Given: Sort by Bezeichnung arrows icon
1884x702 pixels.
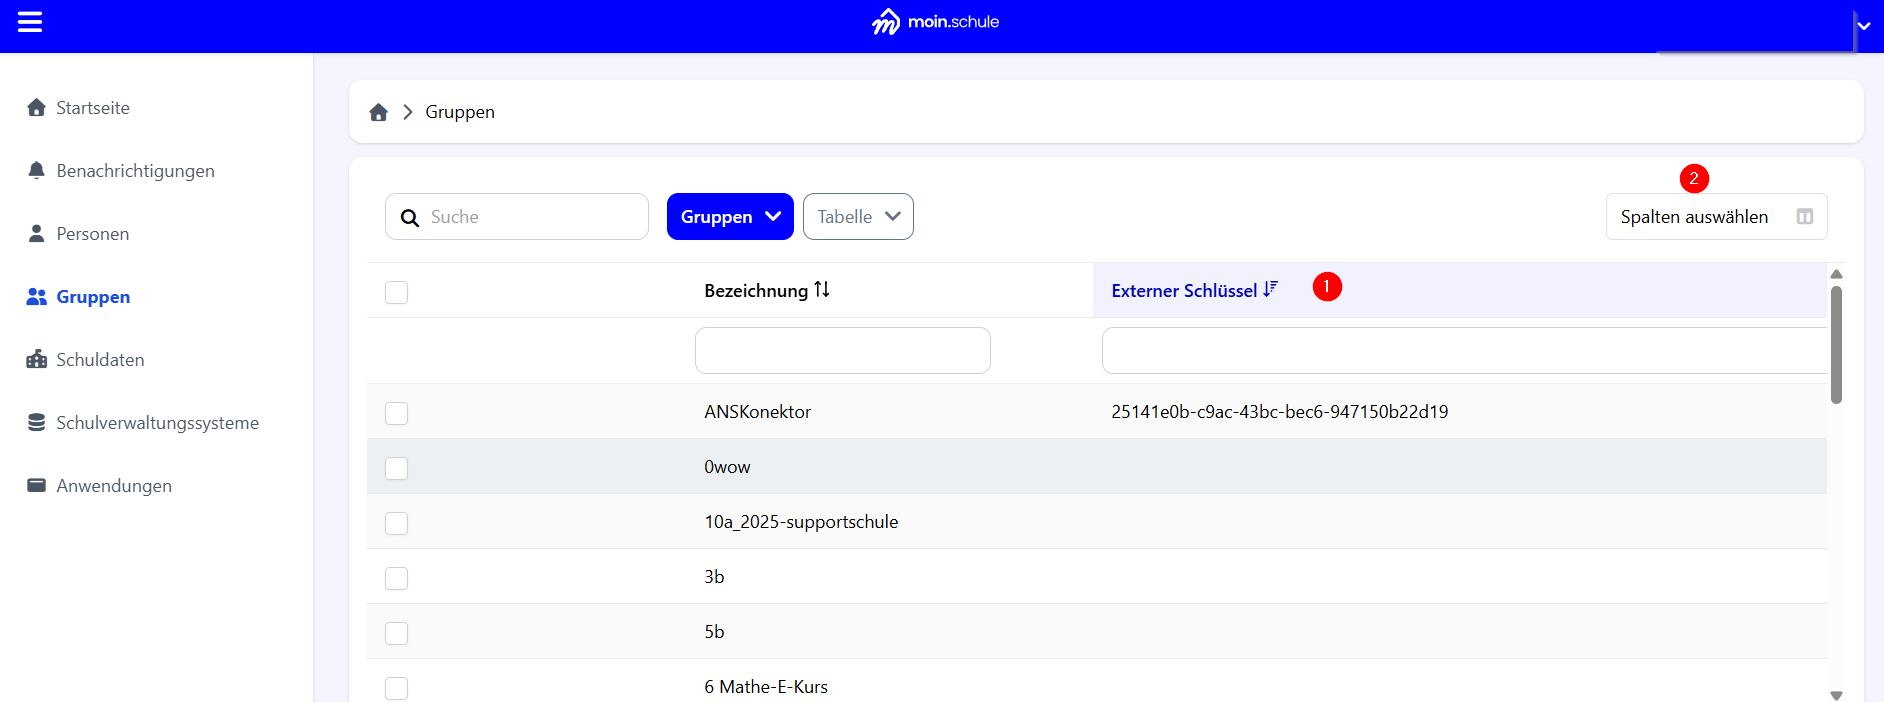Looking at the screenshot, I should click(822, 290).
